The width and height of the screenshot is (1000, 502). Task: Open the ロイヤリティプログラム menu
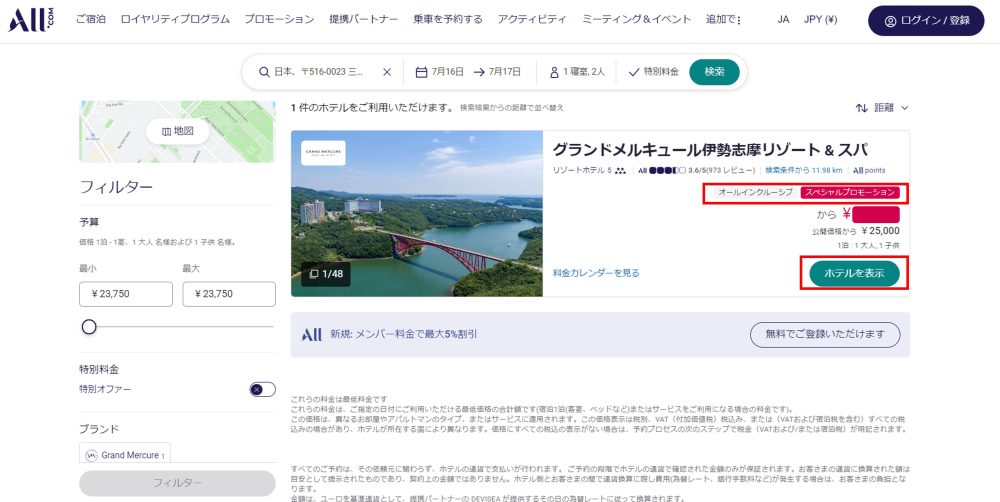click(175, 20)
